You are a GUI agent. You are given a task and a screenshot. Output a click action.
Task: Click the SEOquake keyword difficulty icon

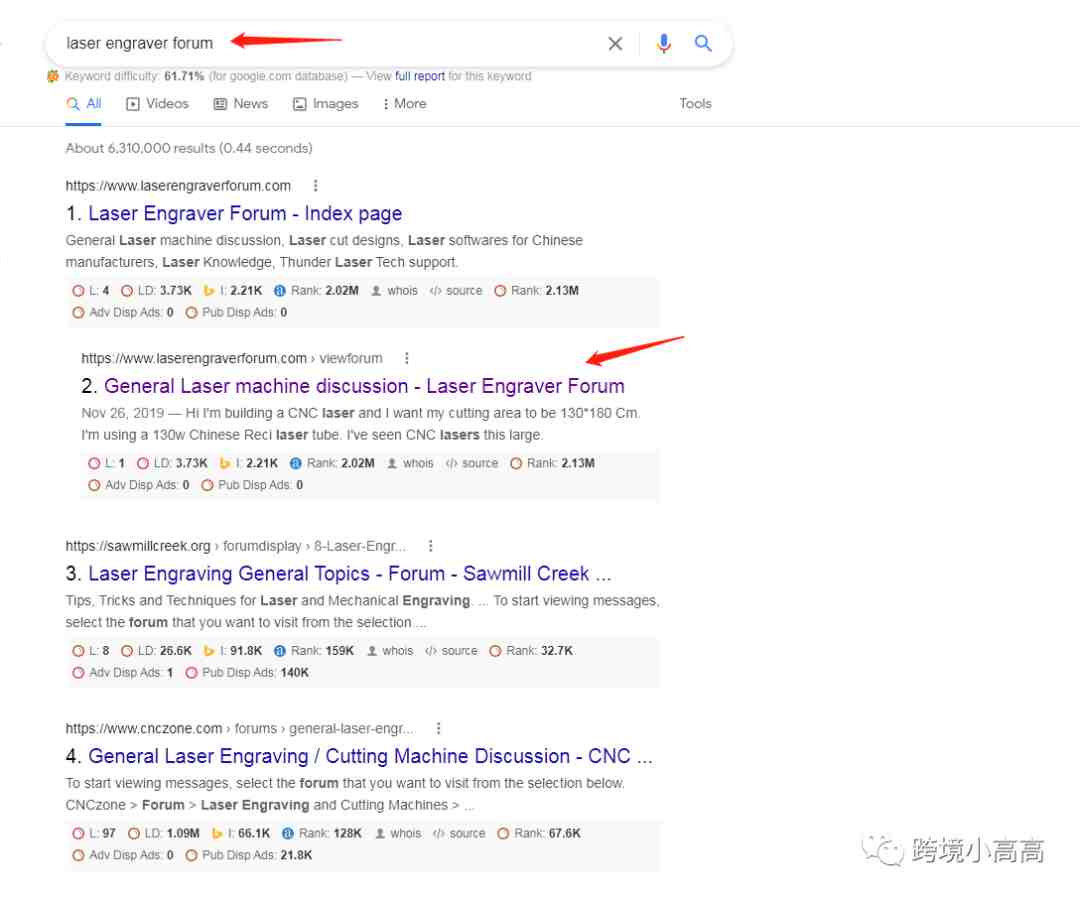point(53,76)
